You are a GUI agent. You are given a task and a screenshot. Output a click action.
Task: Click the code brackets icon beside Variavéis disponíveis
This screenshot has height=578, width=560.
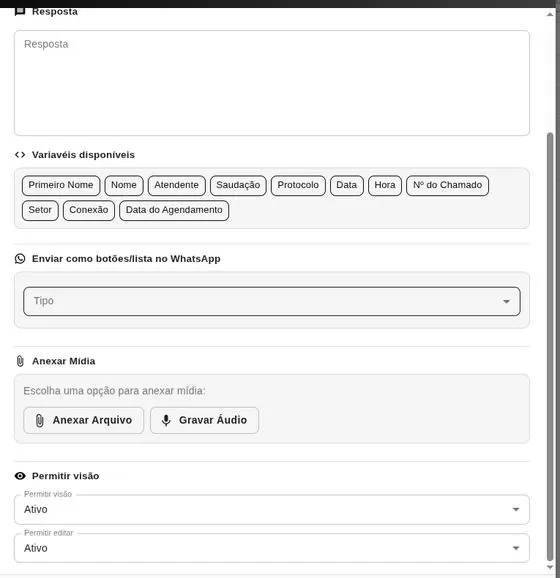(x=20, y=155)
